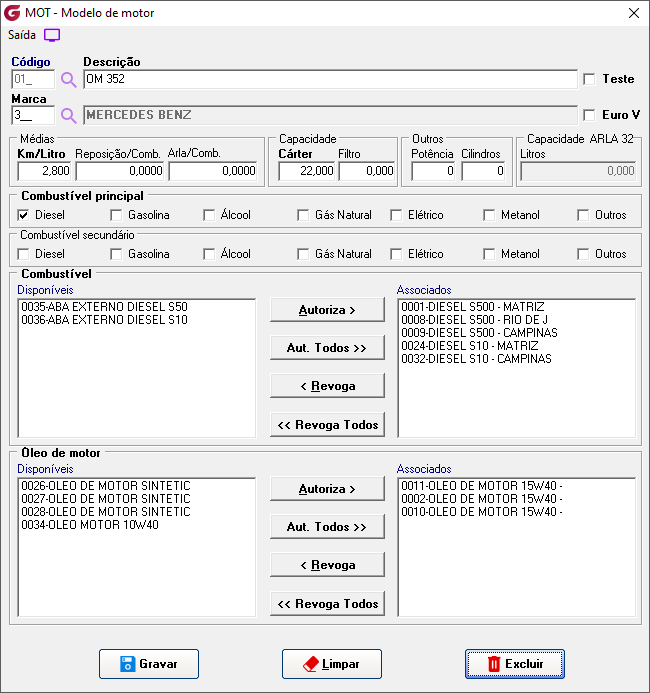Click the Potência input field
Screen dimensions: 650x693
pyautogui.click(x=433, y=171)
